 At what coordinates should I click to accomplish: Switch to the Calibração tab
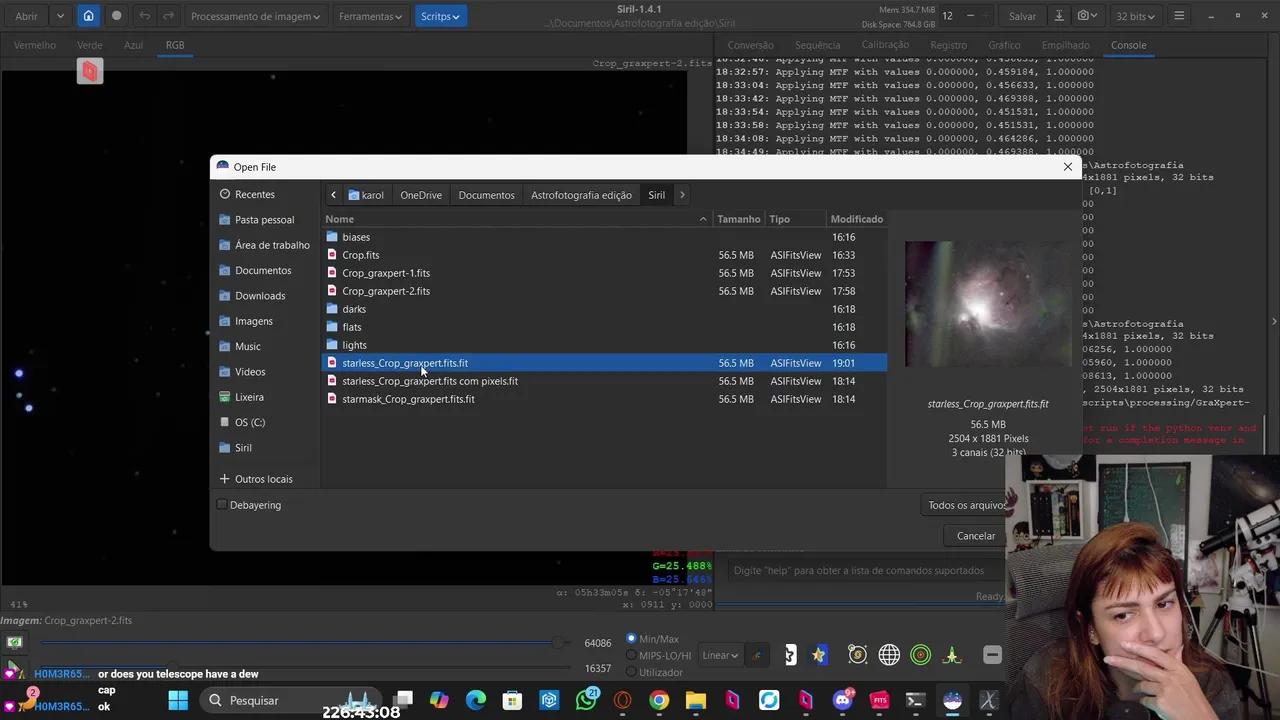point(885,45)
